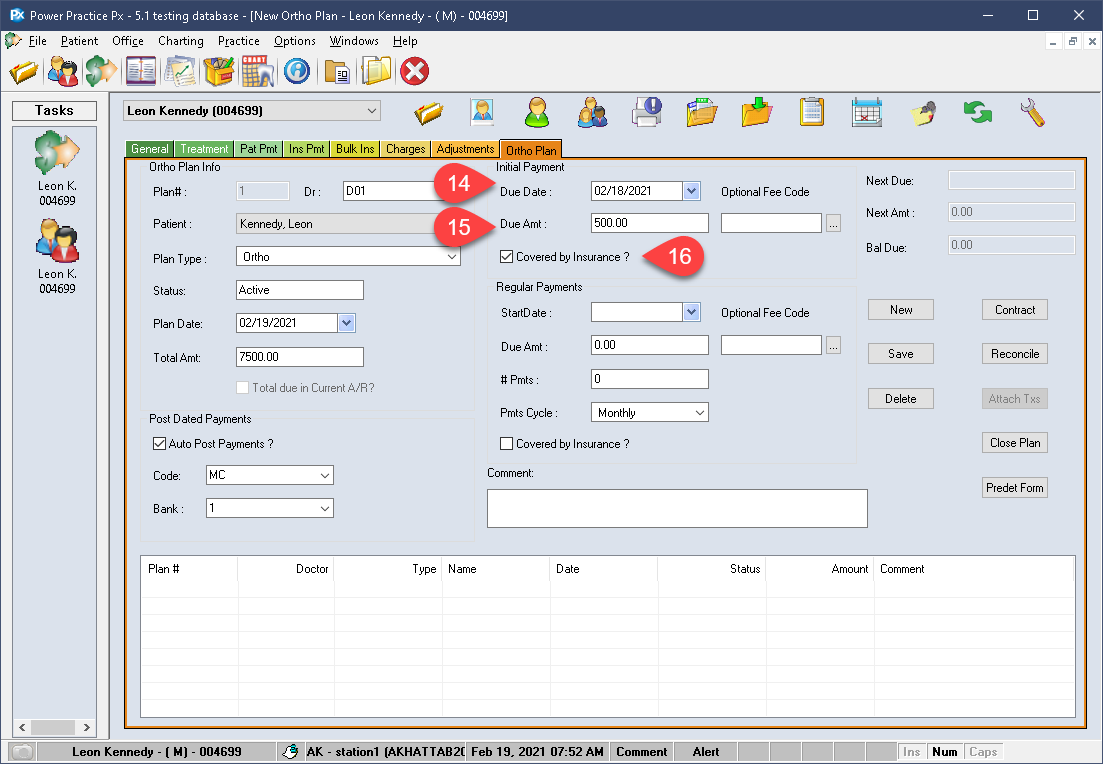The width and height of the screenshot is (1103, 764).
Task: Select the dollar task icon for Leon K.
Action: (x=57, y=153)
